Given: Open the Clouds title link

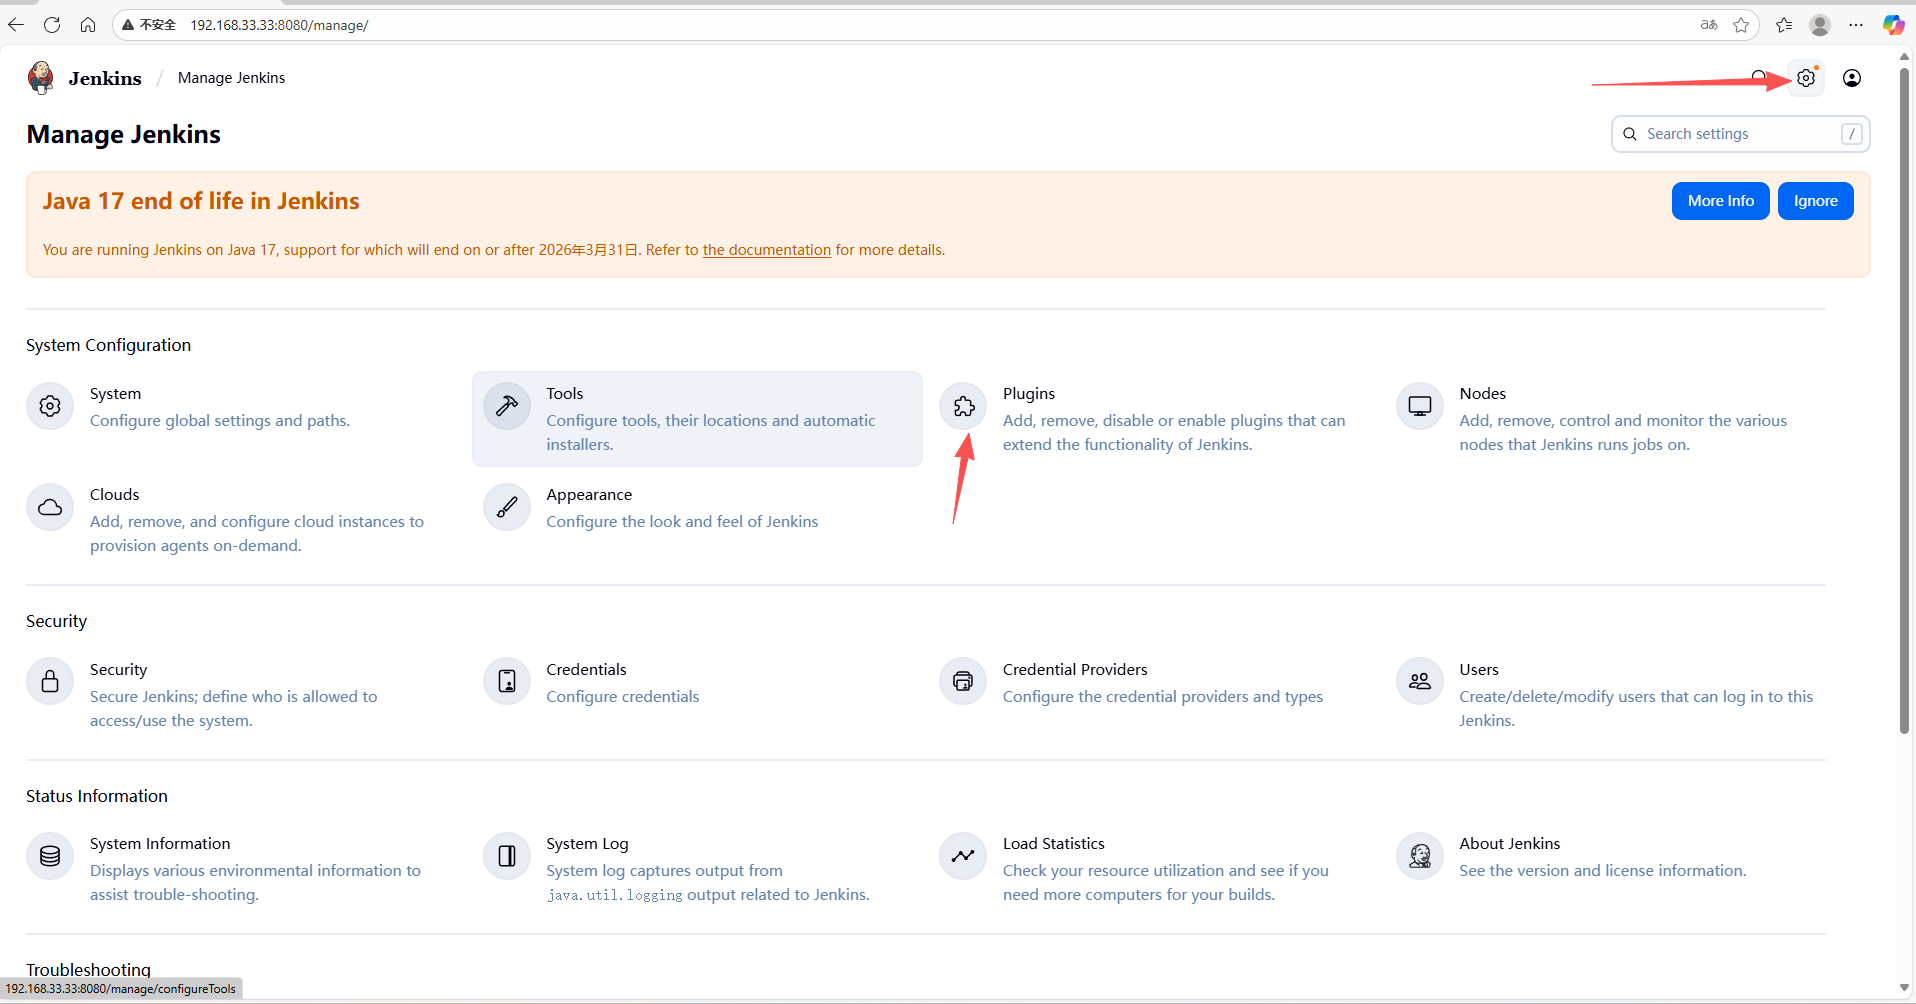Looking at the screenshot, I should (x=114, y=495).
